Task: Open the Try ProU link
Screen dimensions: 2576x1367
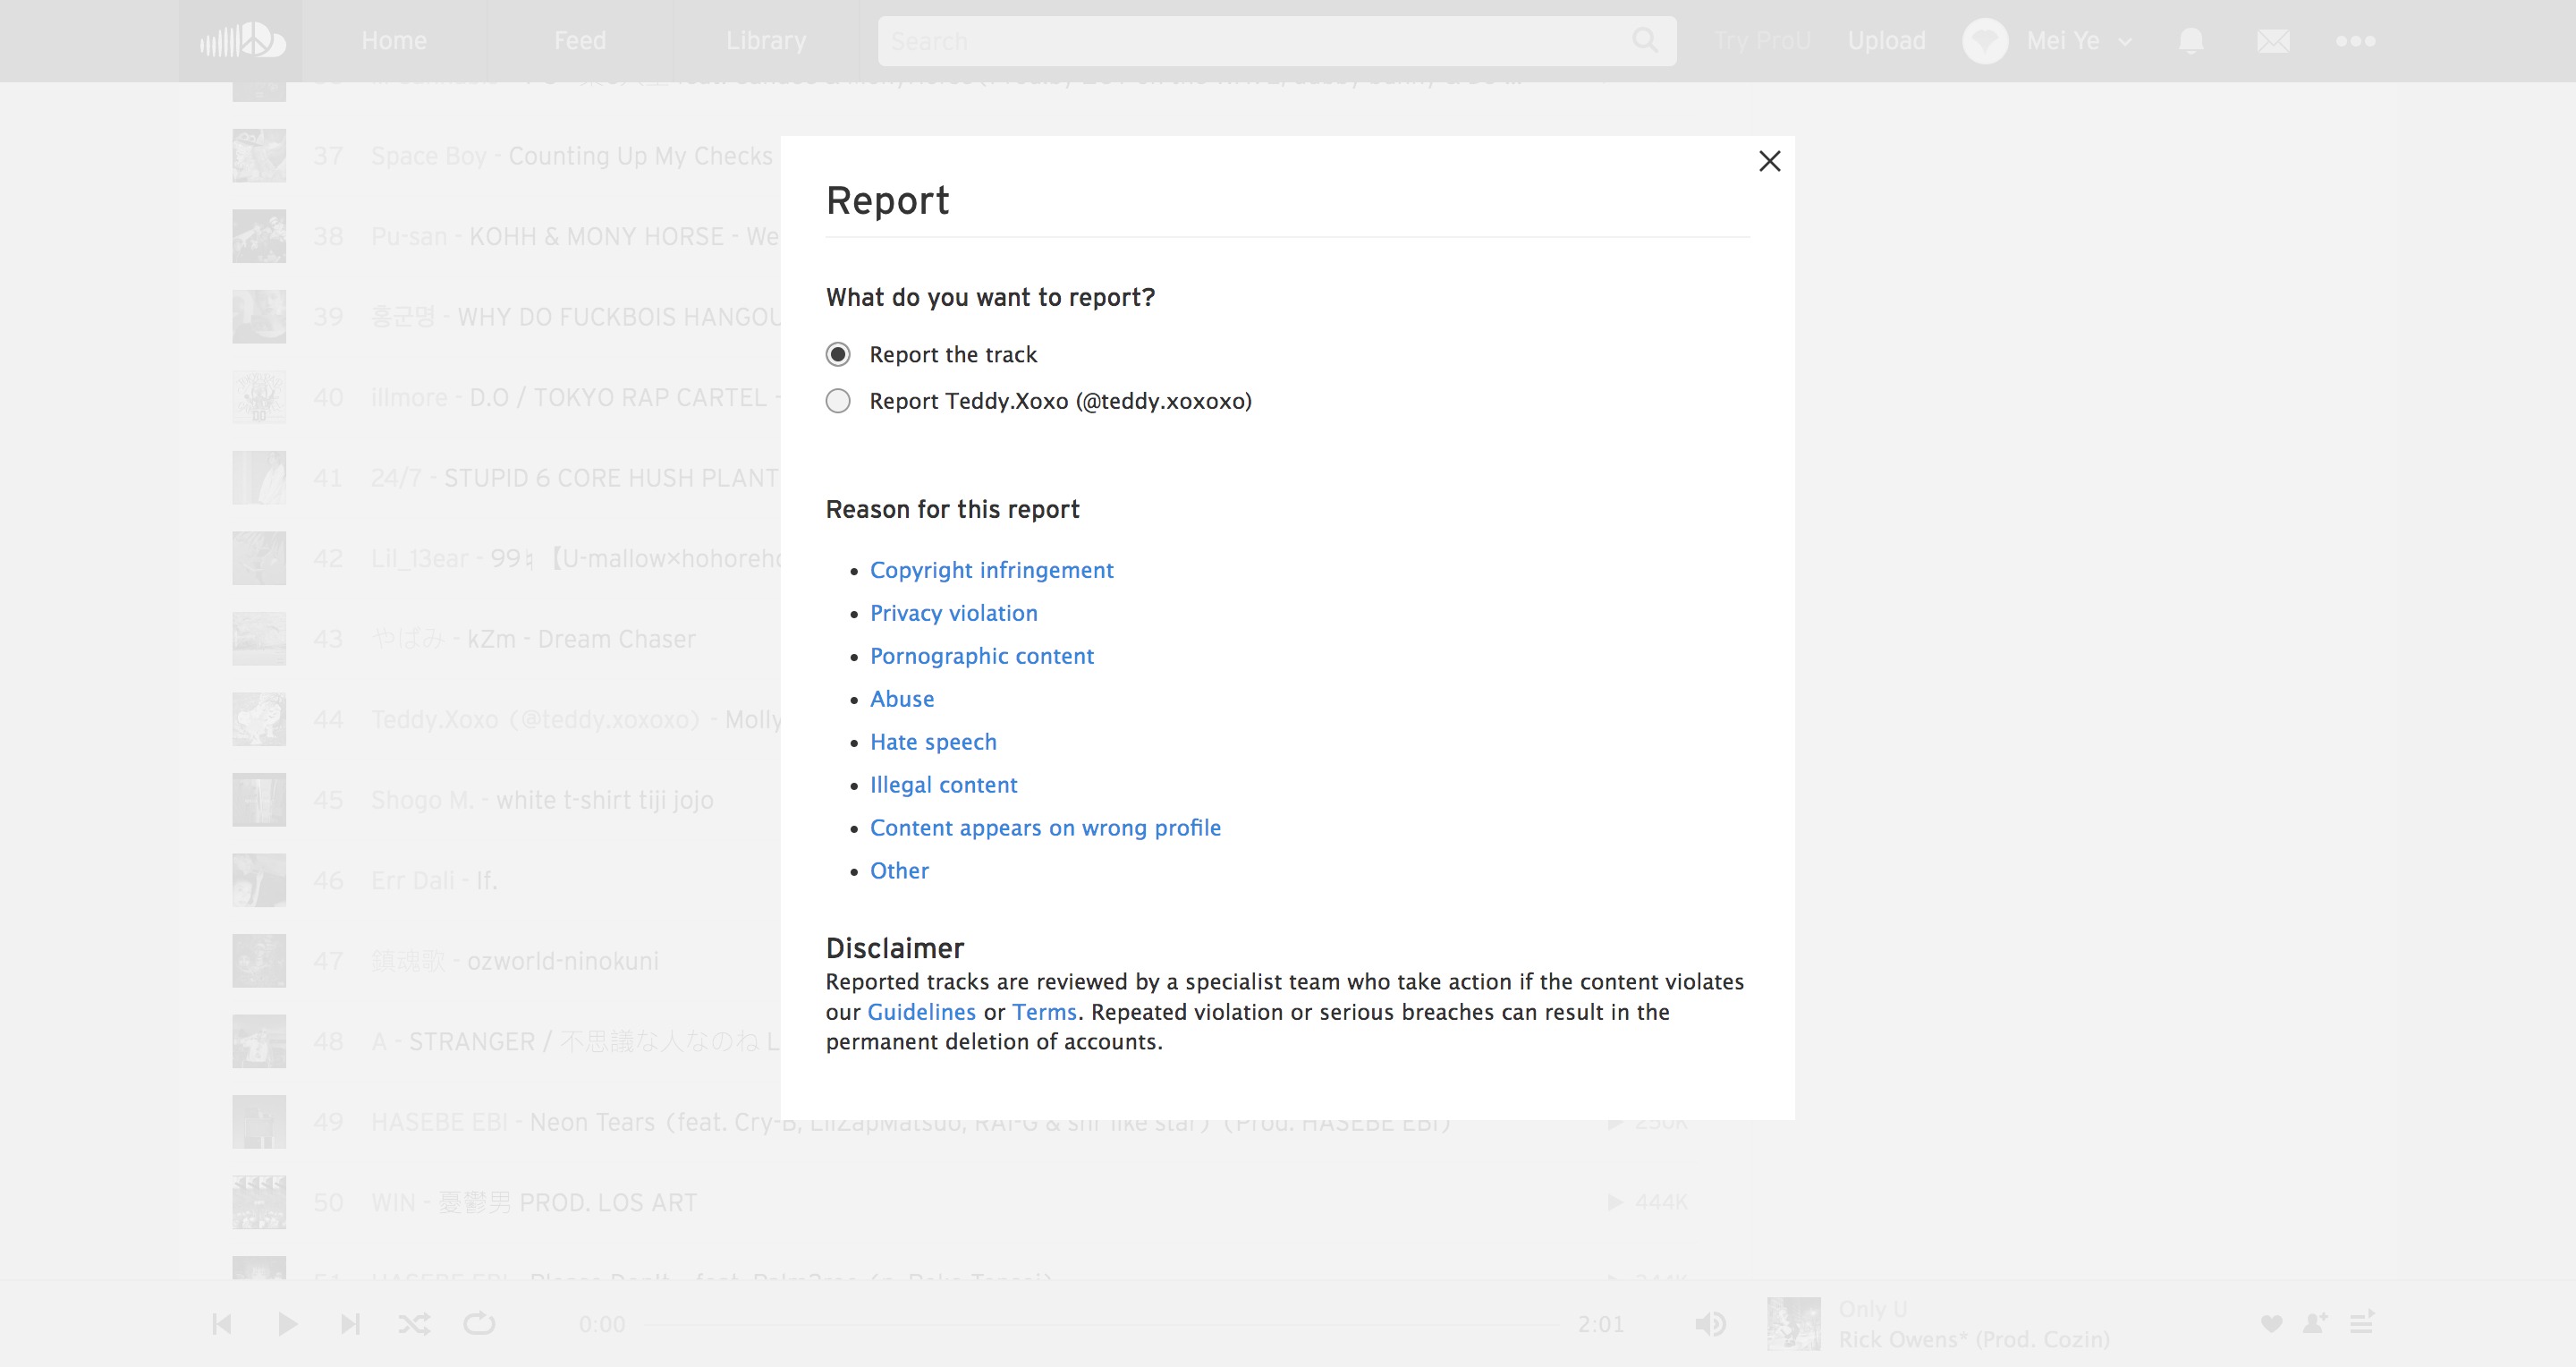Action: (x=1762, y=41)
